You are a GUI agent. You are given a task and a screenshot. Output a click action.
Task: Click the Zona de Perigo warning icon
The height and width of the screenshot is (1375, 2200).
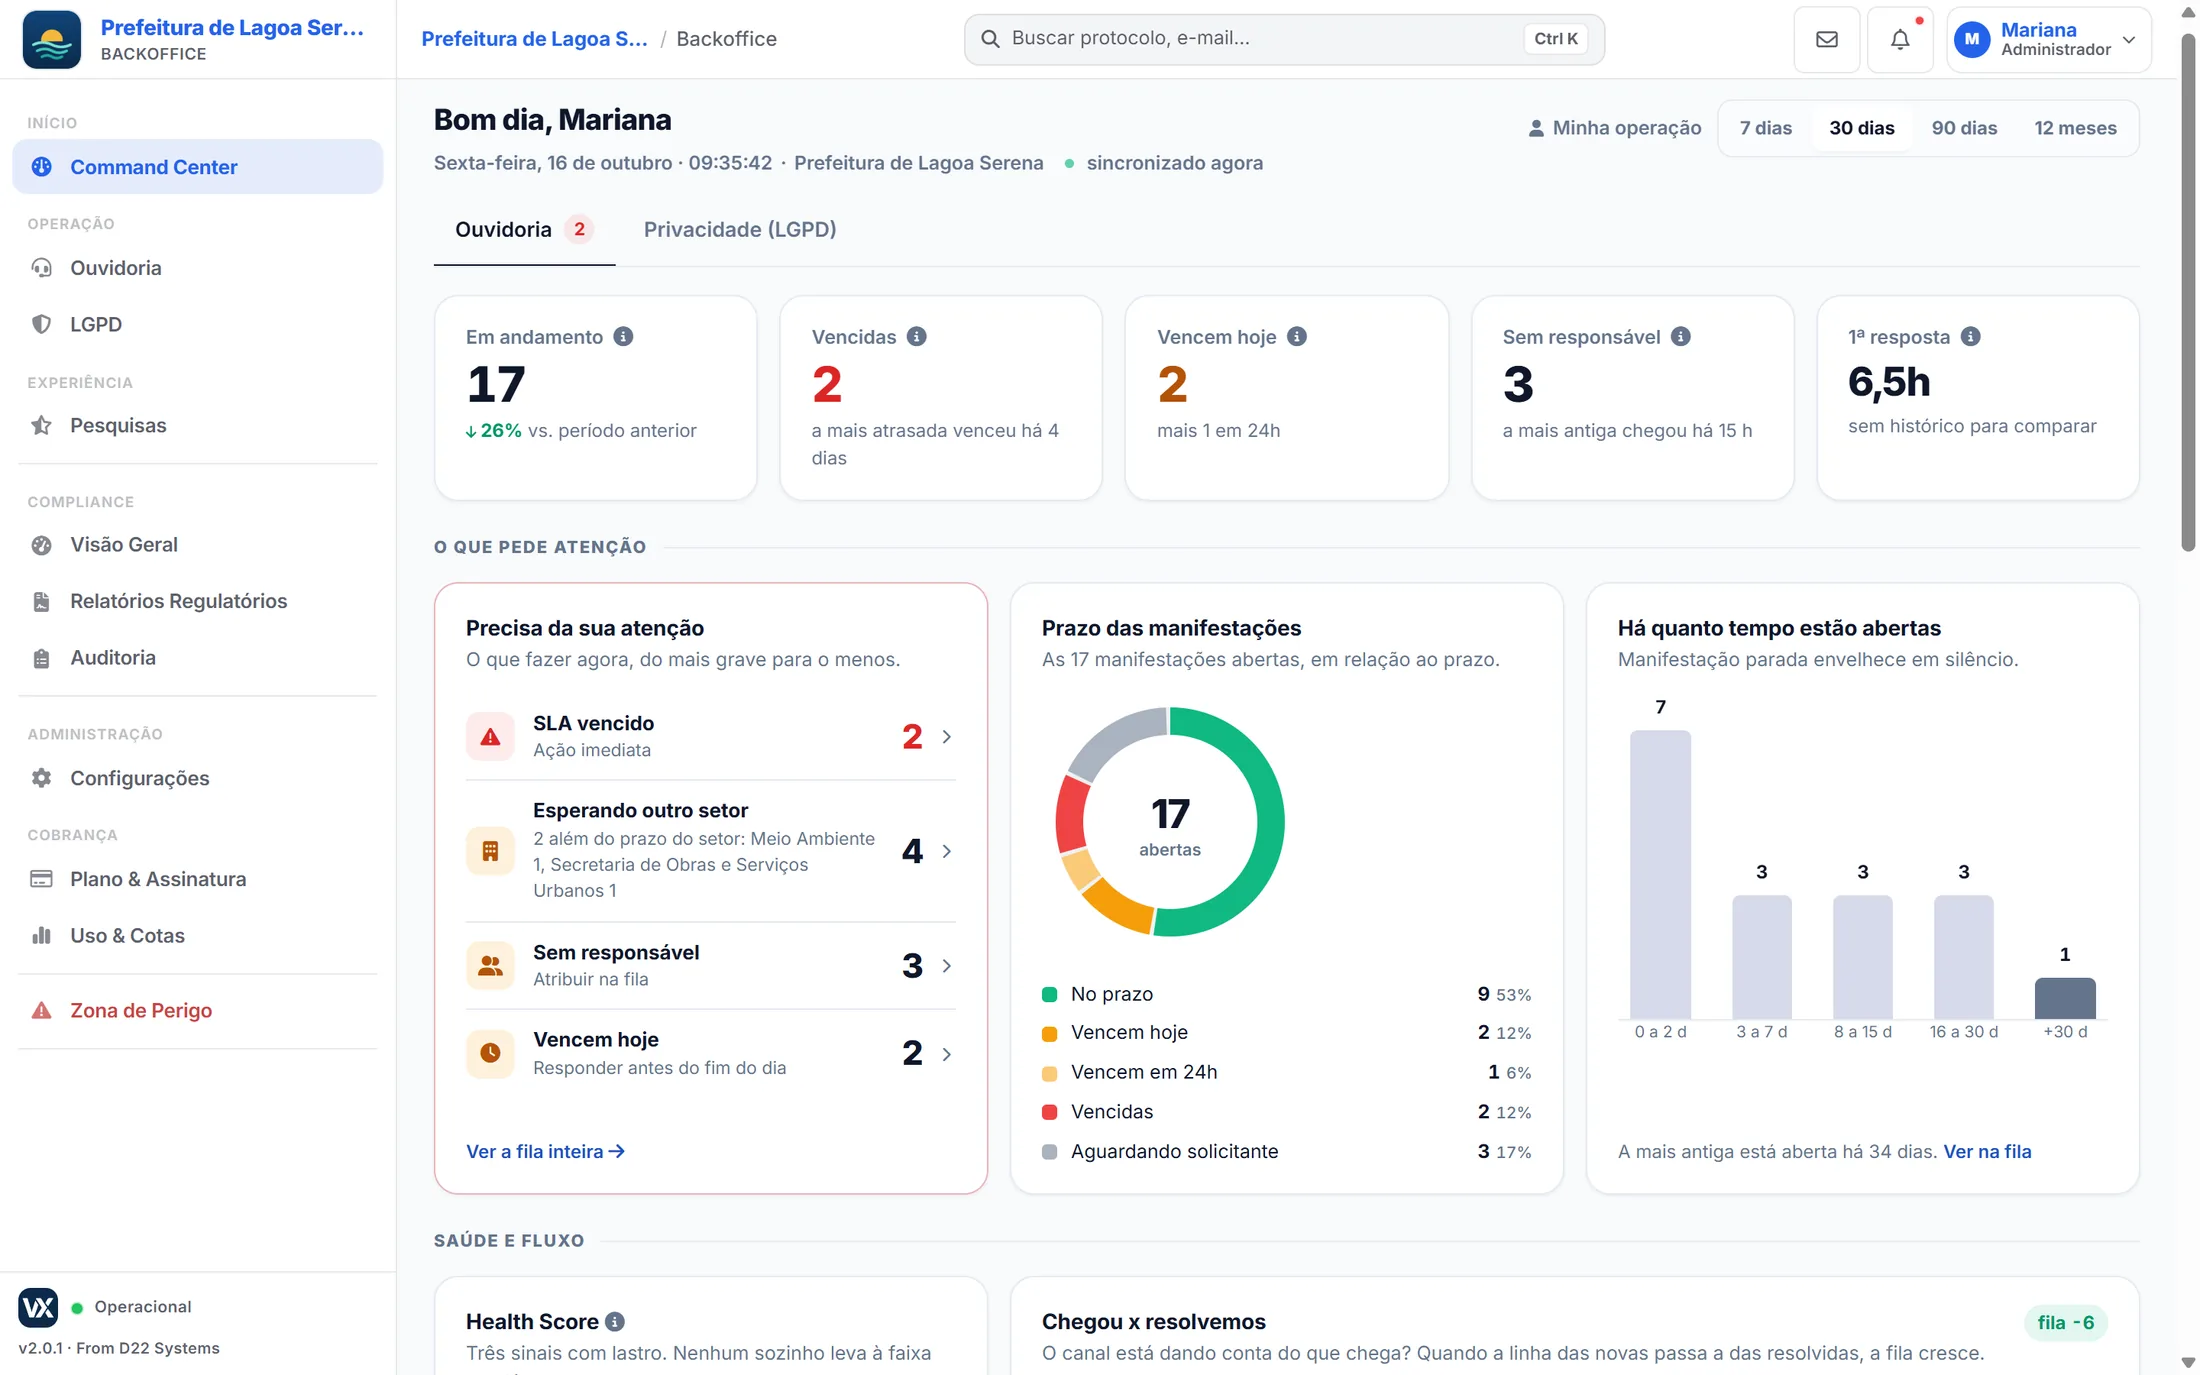[41, 1010]
